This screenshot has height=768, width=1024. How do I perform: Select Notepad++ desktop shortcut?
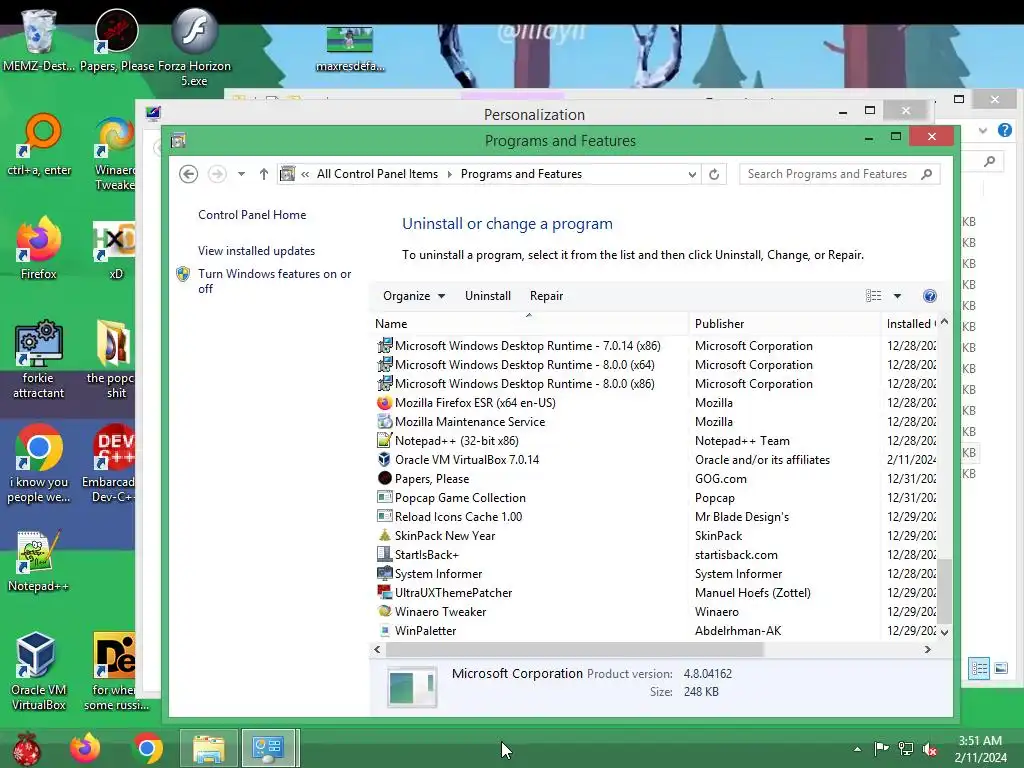[39, 562]
